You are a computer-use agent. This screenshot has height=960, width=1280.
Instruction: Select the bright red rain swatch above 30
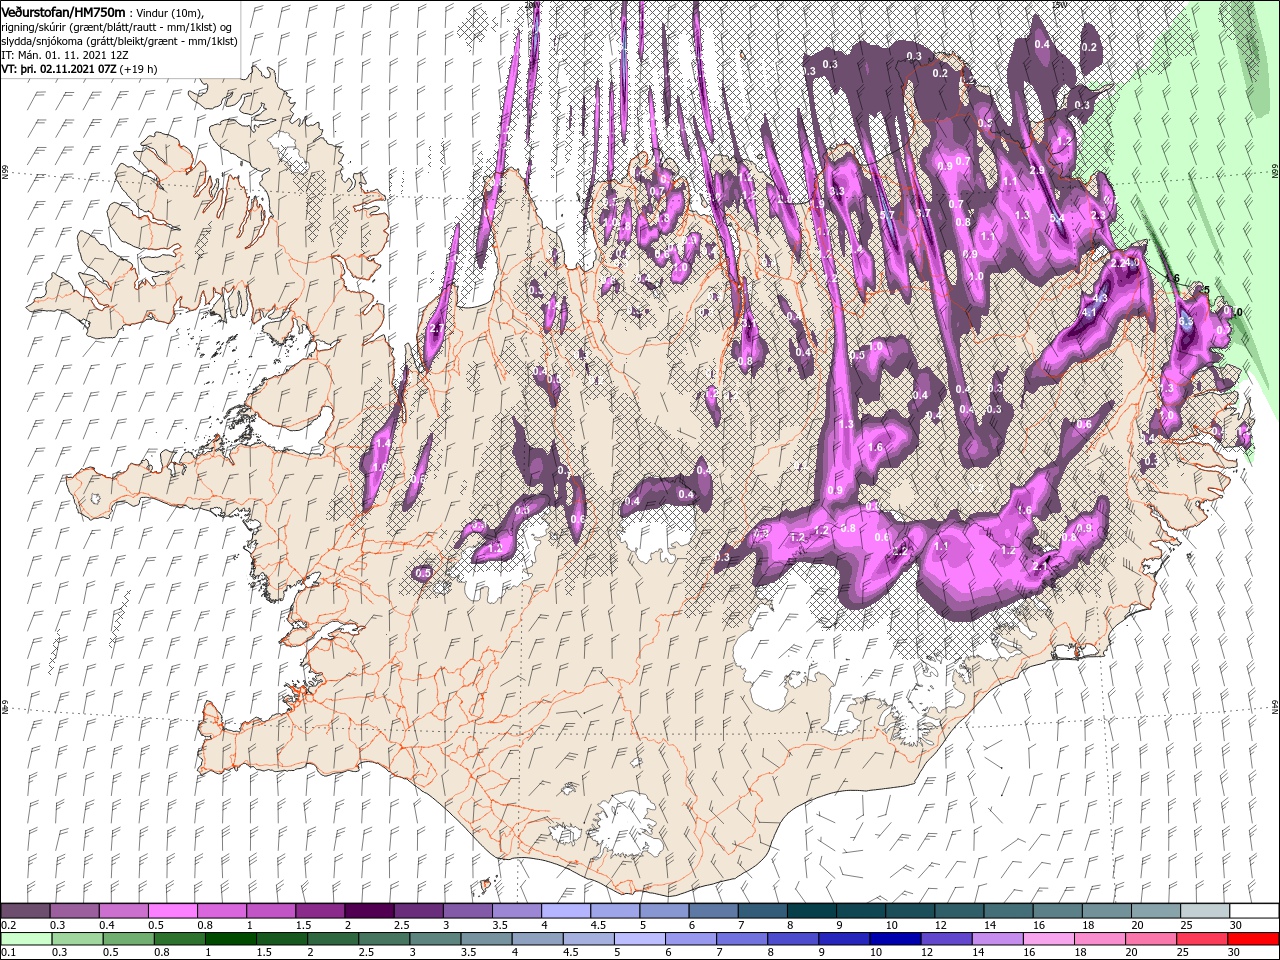tap(1253, 939)
